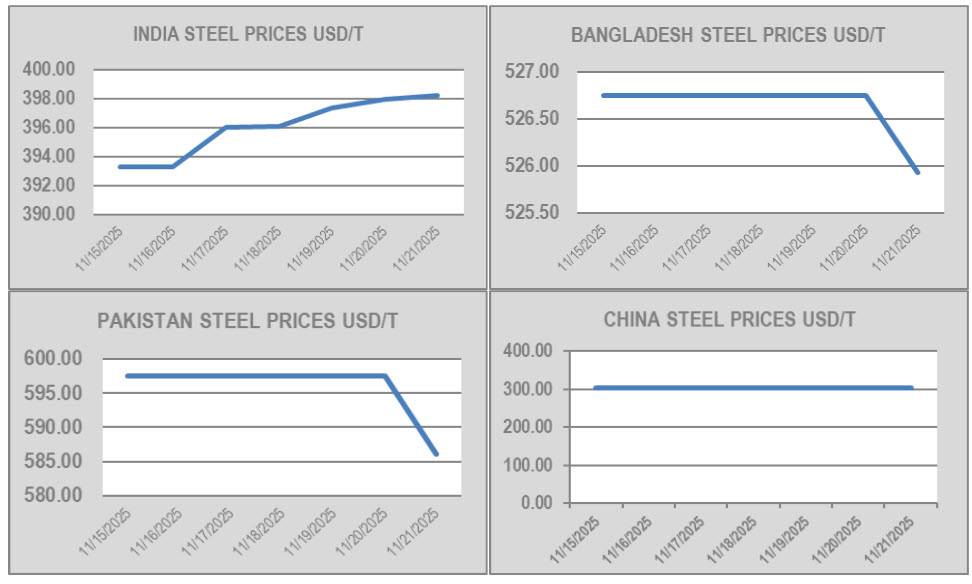Click the Pakistan Steel Prices chart title
Screen dimensions: 972x584
[247, 321]
